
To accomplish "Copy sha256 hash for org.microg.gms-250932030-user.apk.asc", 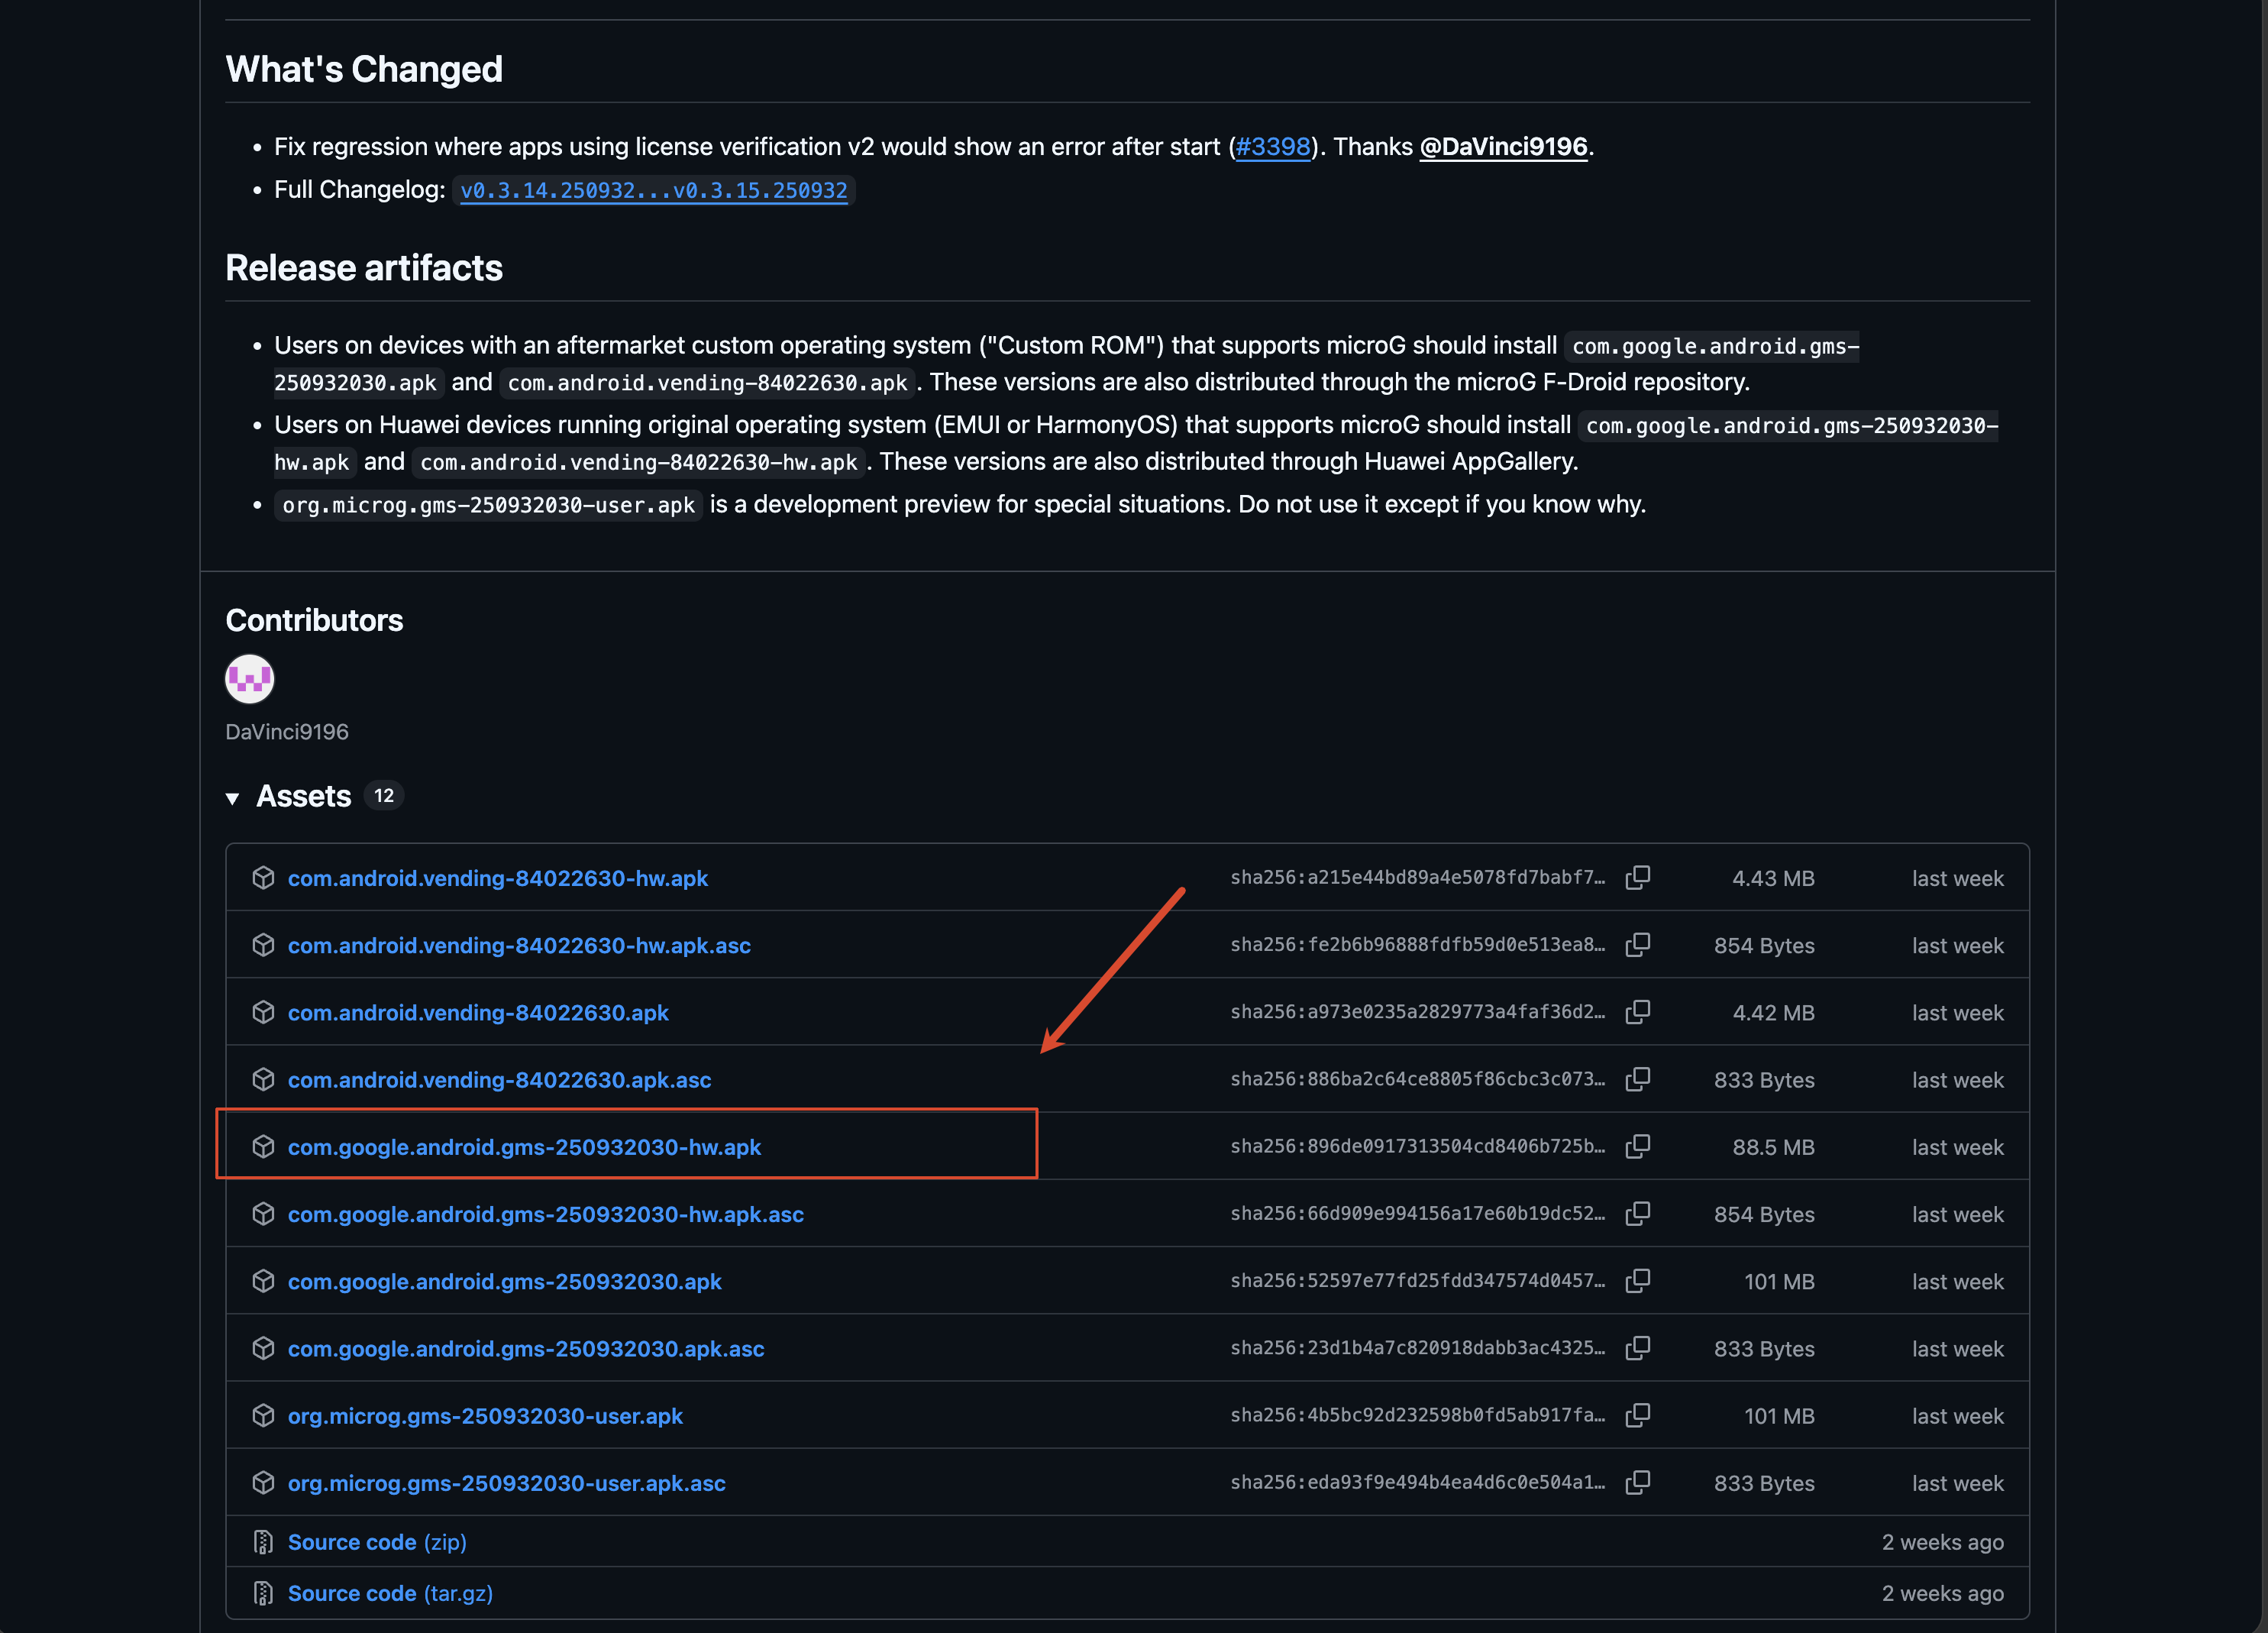I will 1637,1482.
